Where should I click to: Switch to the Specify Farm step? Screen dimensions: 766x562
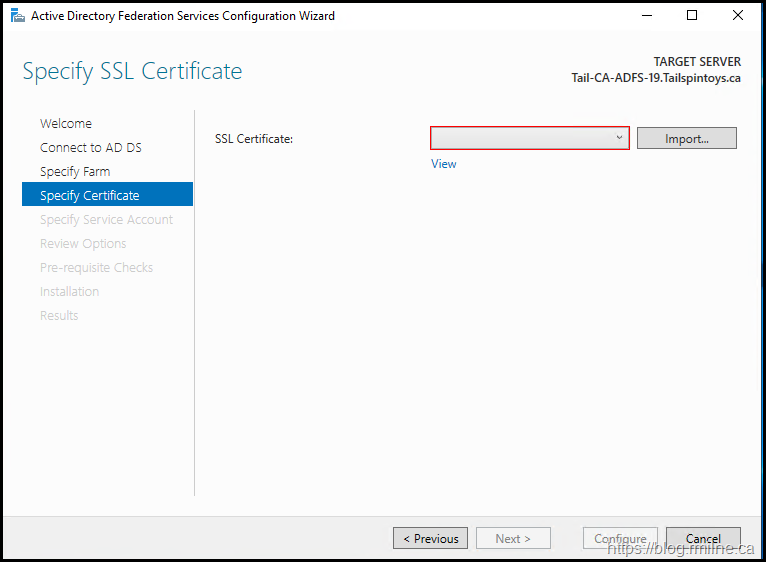(x=75, y=172)
